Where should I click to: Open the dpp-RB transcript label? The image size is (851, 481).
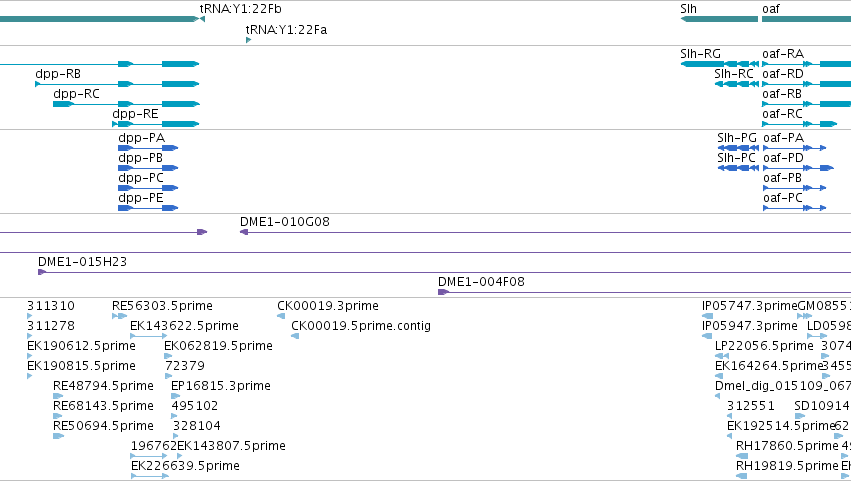(58, 74)
